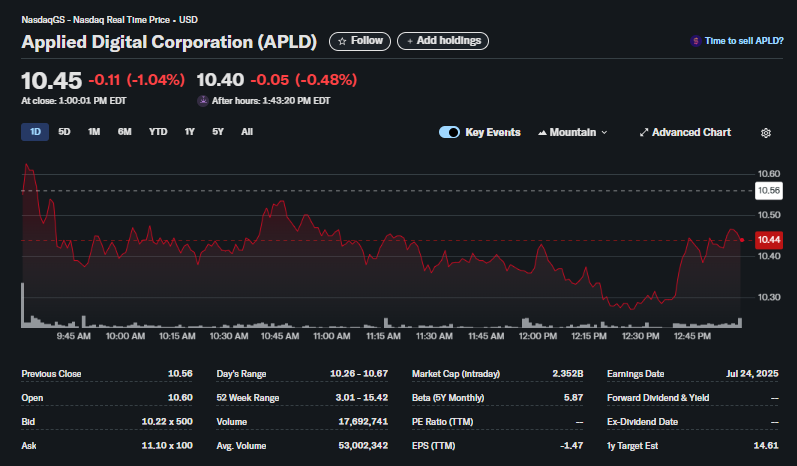The width and height of the screenshot is (797, 466).
Task: Click the Applied Digital Corporation (APLD) title
Action: [x=169, y=42]
